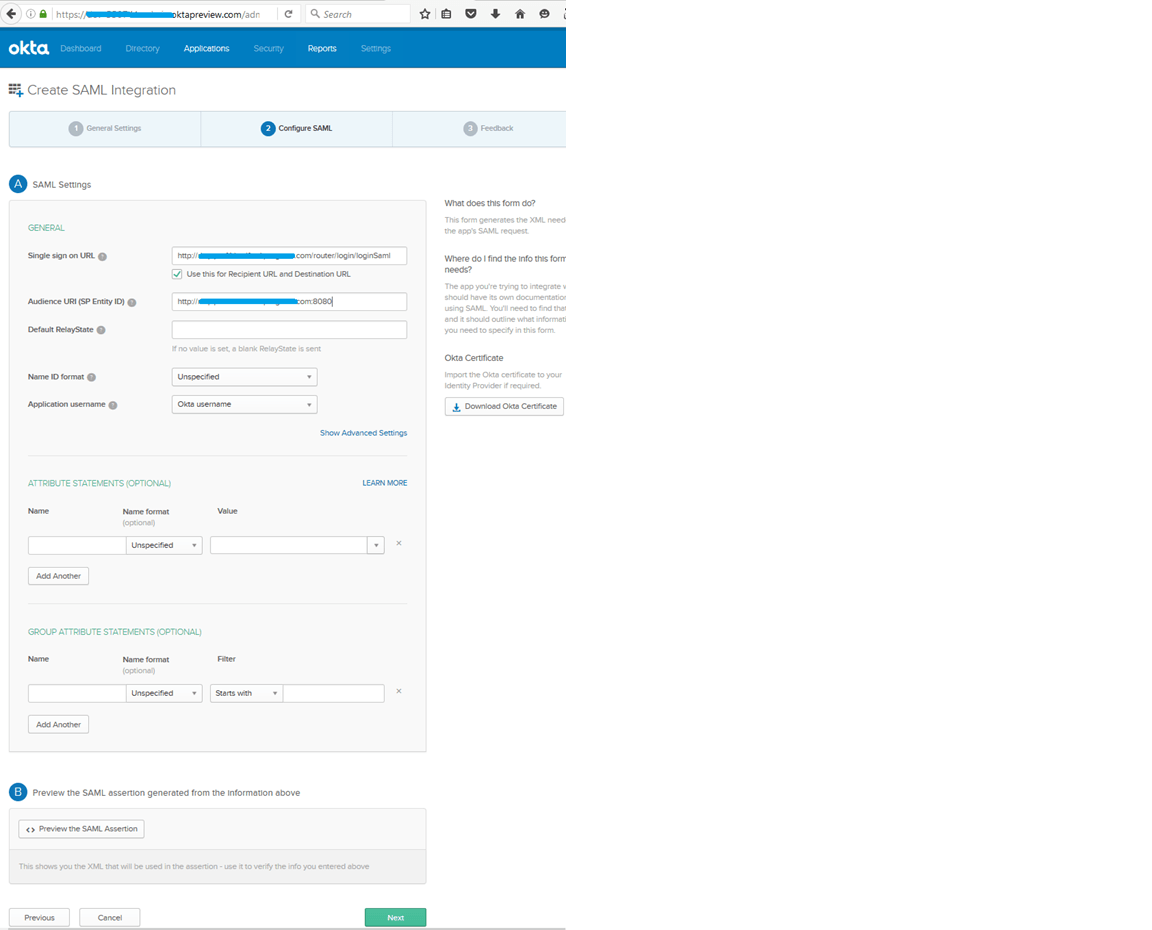Open group attribute Name format dropdown
Viewport: 1152px width, 930px height.
164,693
